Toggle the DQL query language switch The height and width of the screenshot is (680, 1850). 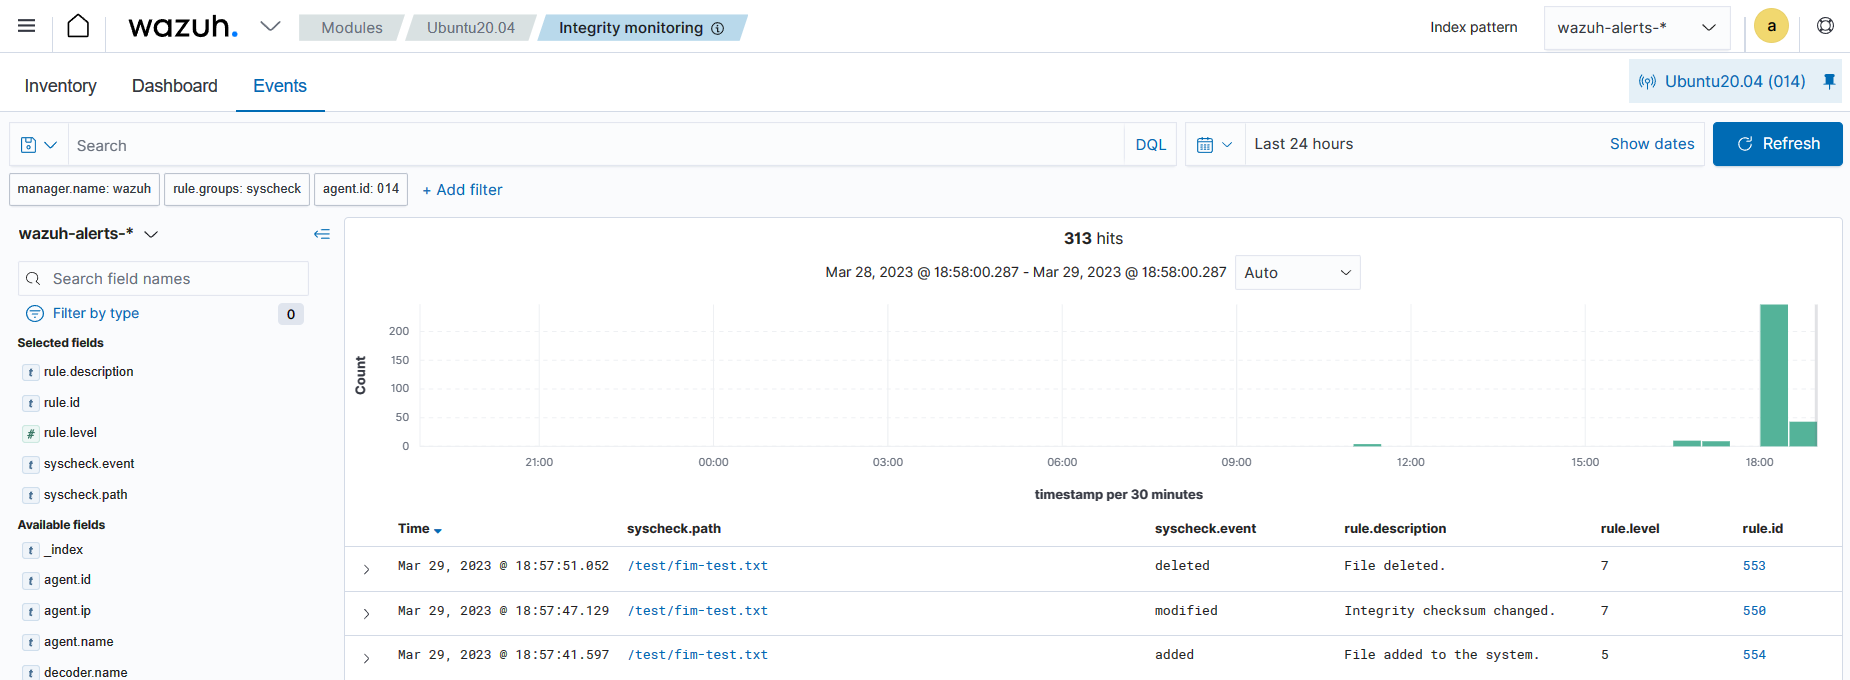tap(1151, 145)
